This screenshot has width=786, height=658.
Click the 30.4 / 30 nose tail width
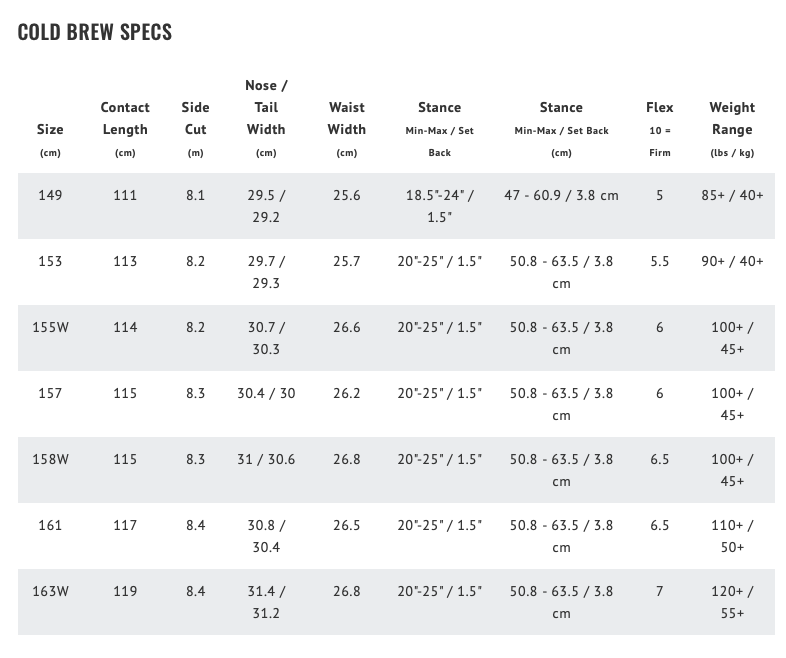pyautogui.click(x=266, y=393)
